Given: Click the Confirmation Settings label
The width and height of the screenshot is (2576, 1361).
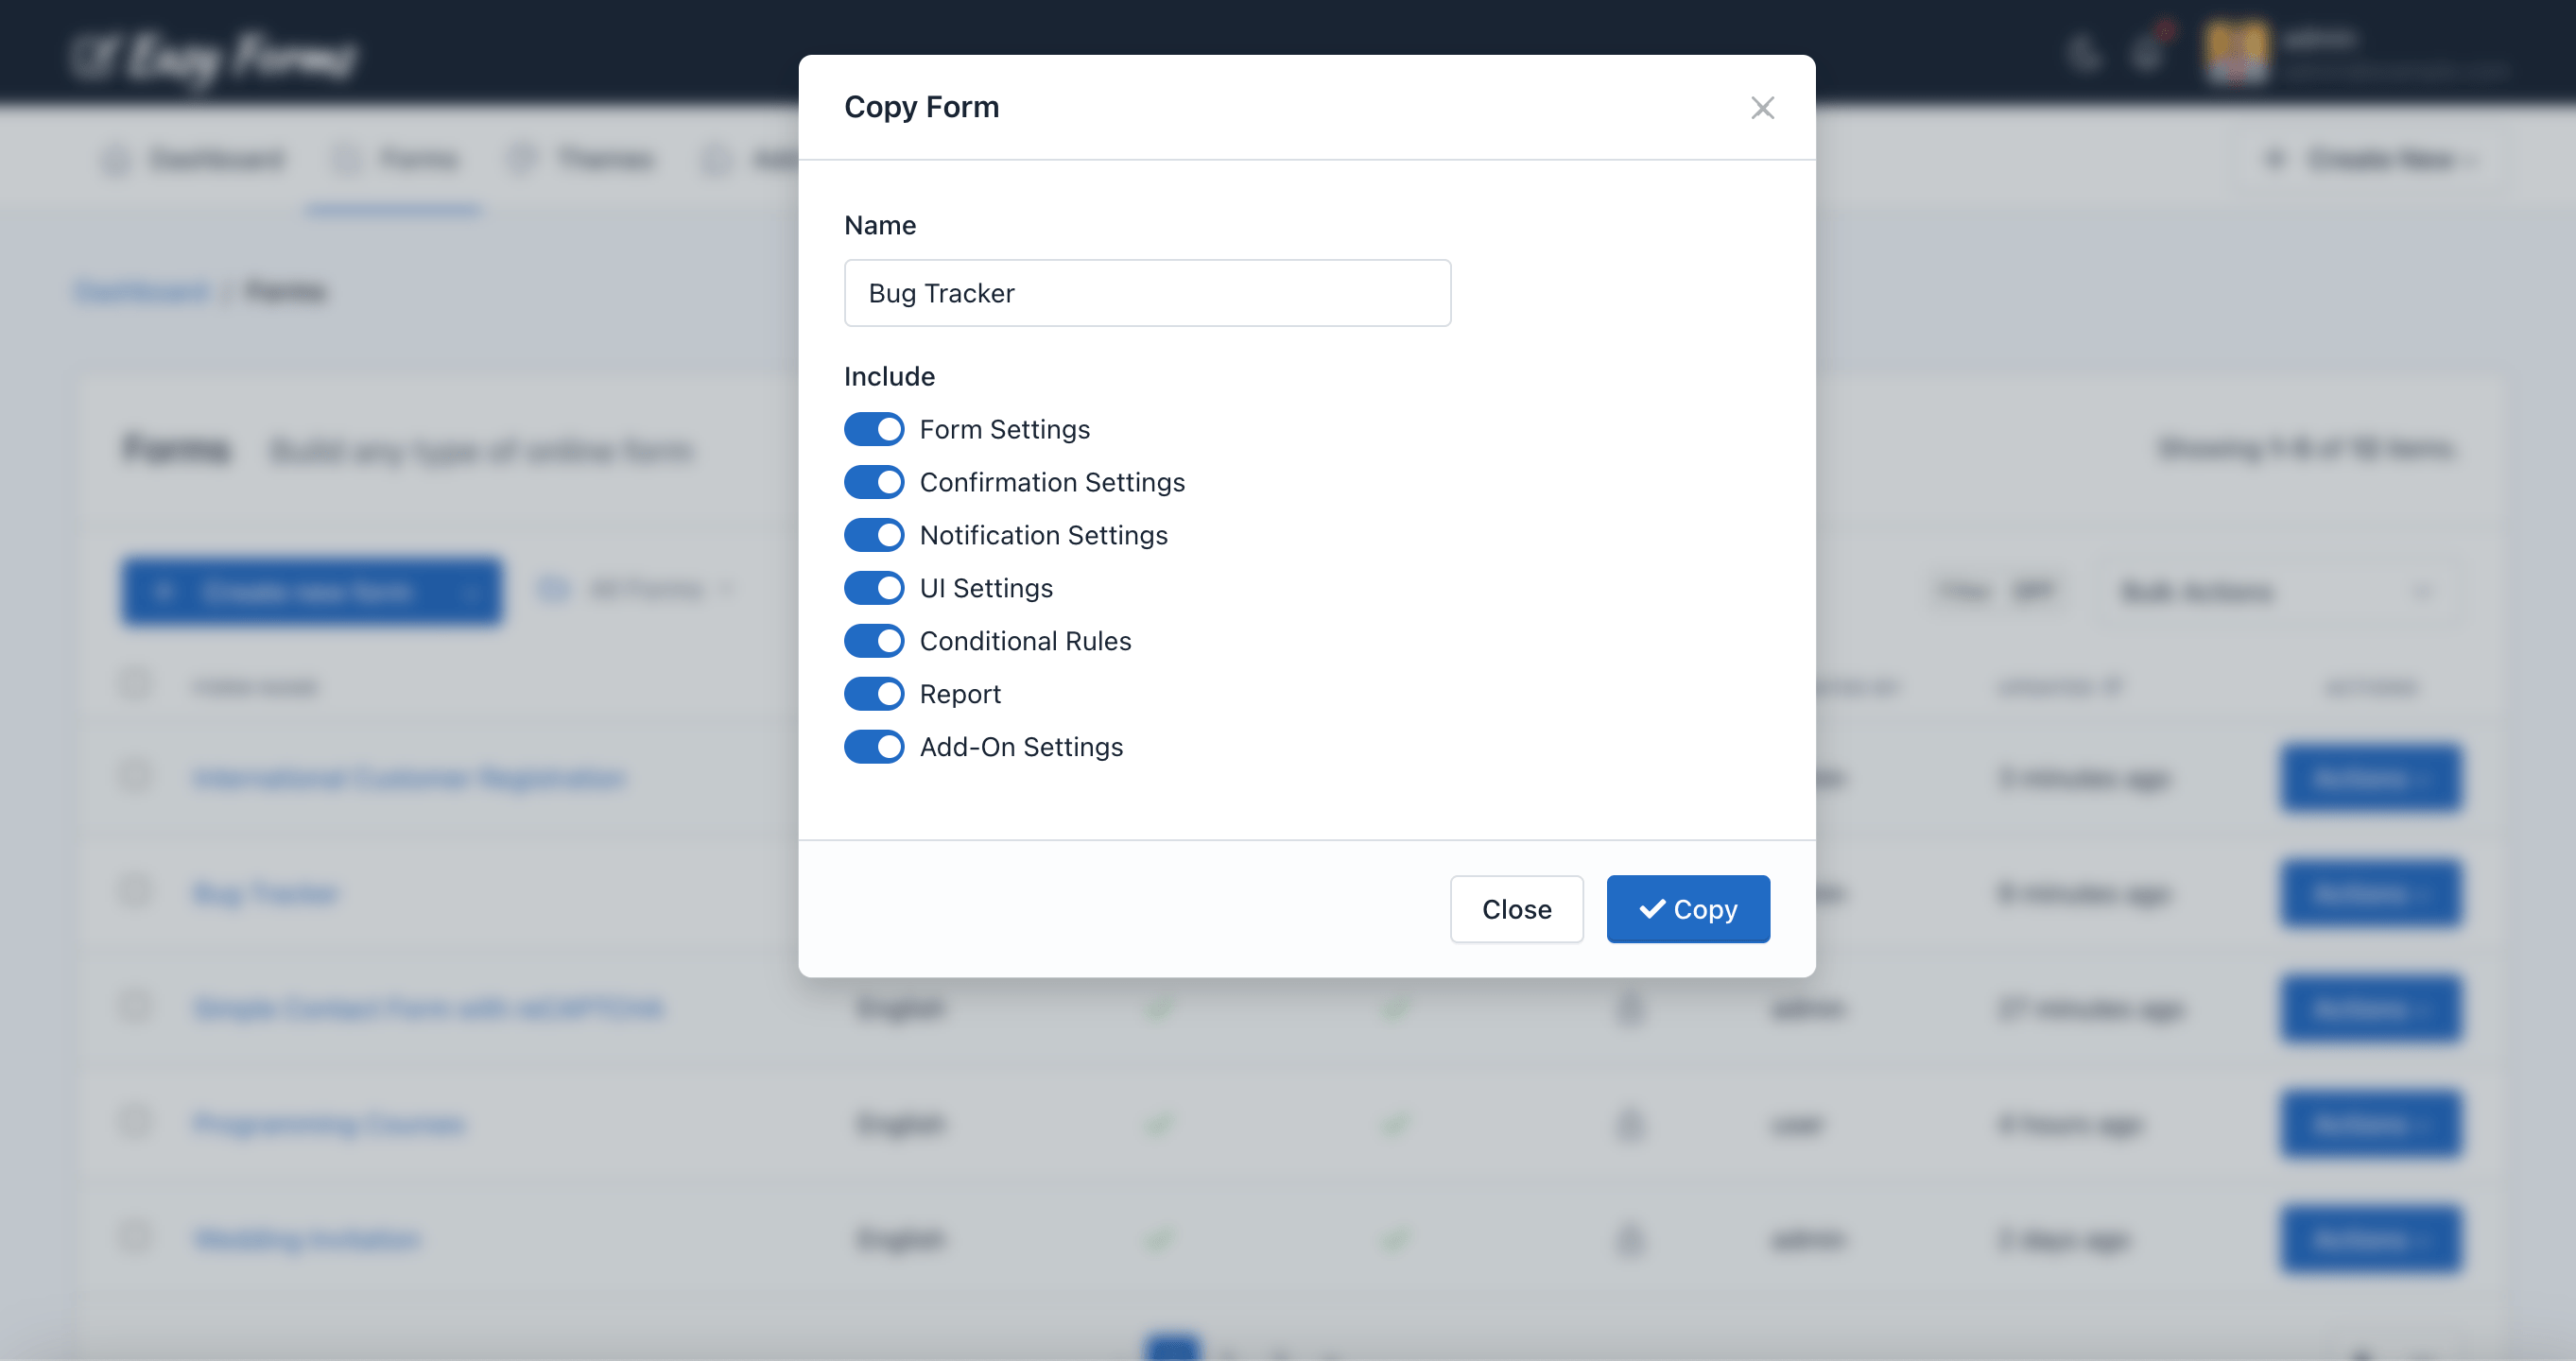Looking at the screenshot, I should [1052, 482].
